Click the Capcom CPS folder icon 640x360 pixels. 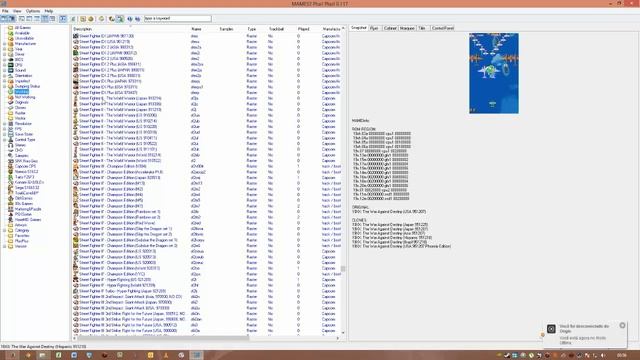11,167
